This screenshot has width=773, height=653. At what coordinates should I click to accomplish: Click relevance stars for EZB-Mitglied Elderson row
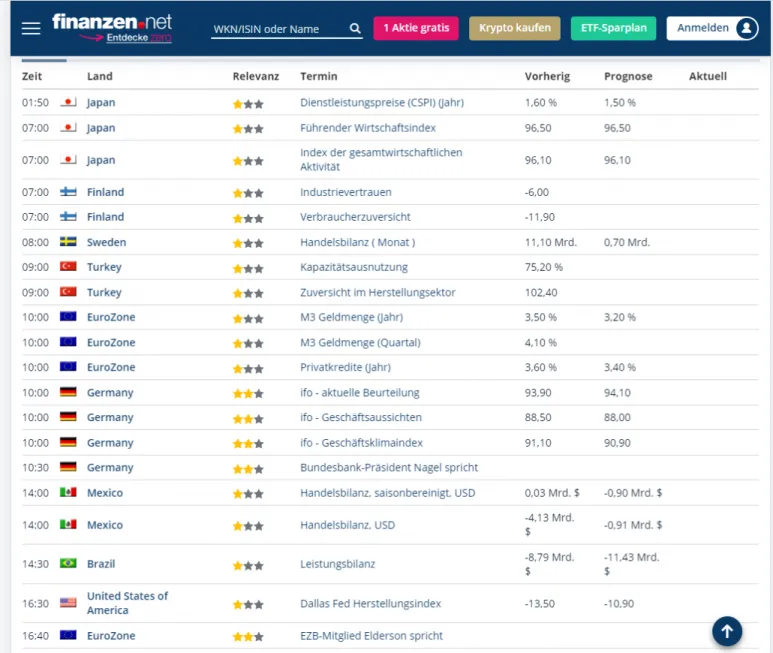(248, 637)
